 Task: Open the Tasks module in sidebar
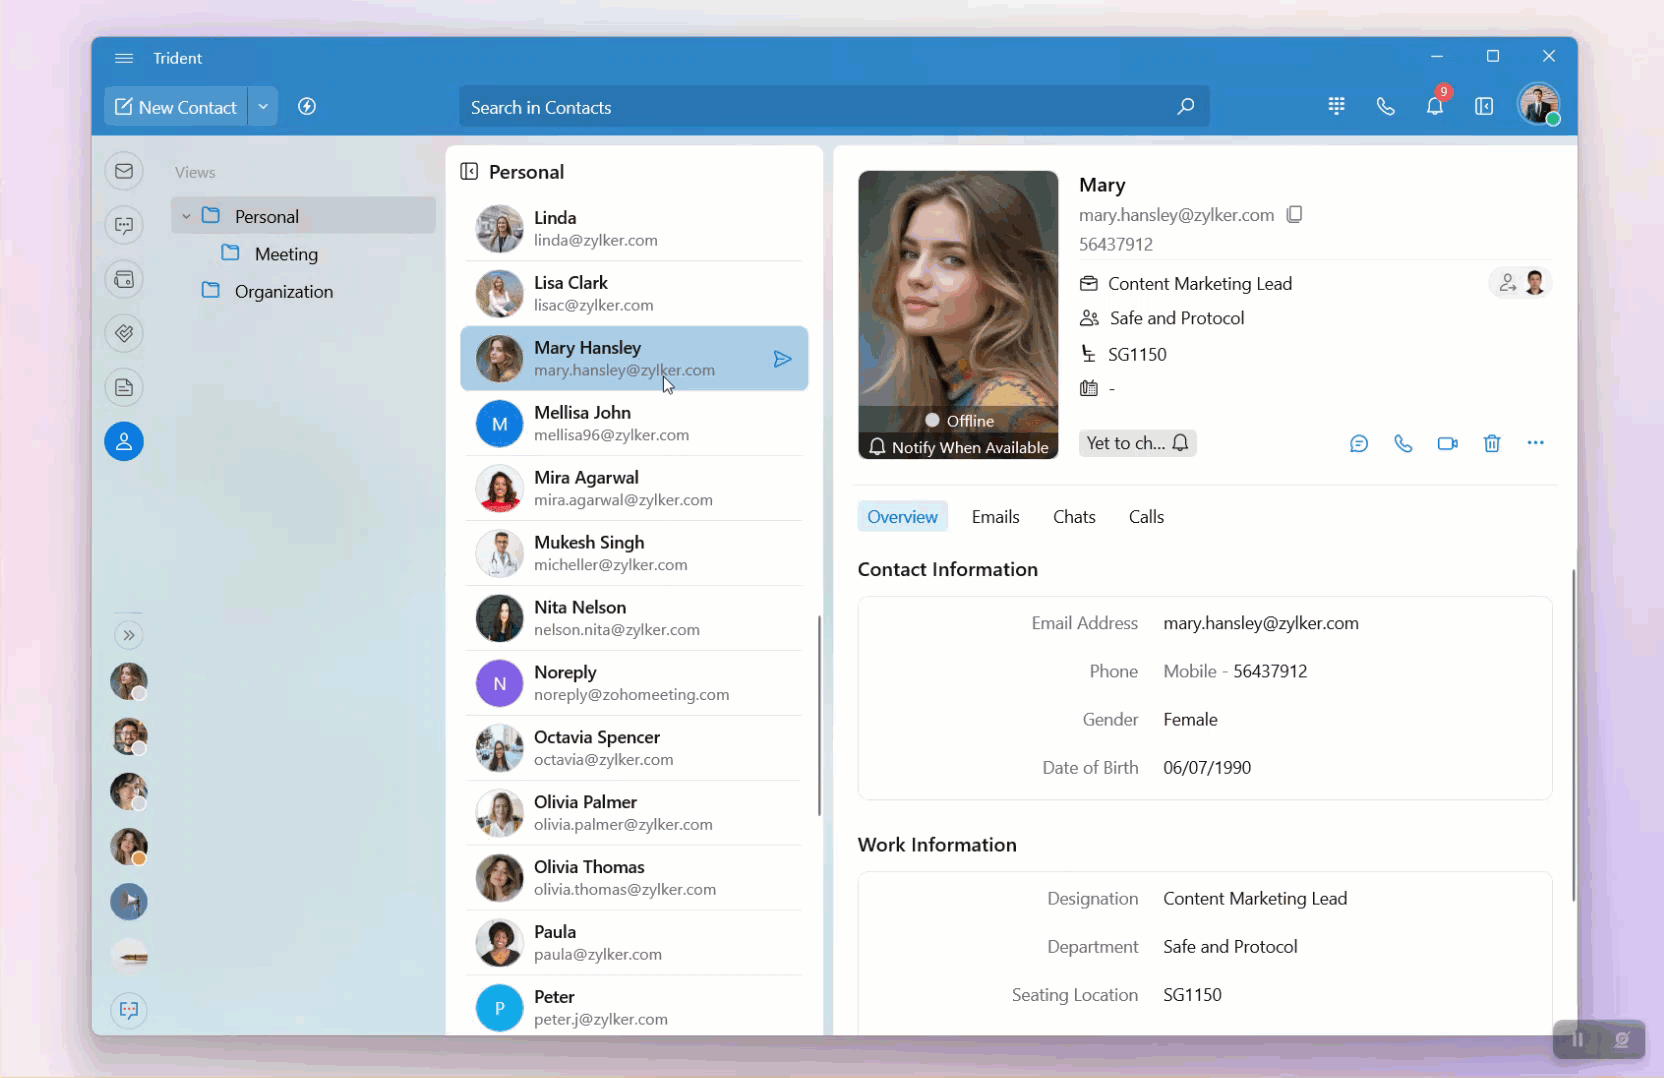(124, 333)
